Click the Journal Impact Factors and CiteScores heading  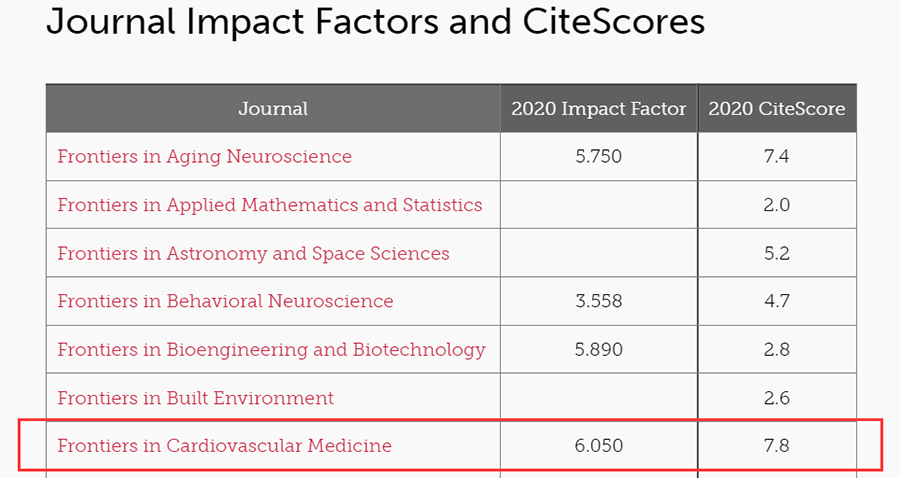click(375, 22)
